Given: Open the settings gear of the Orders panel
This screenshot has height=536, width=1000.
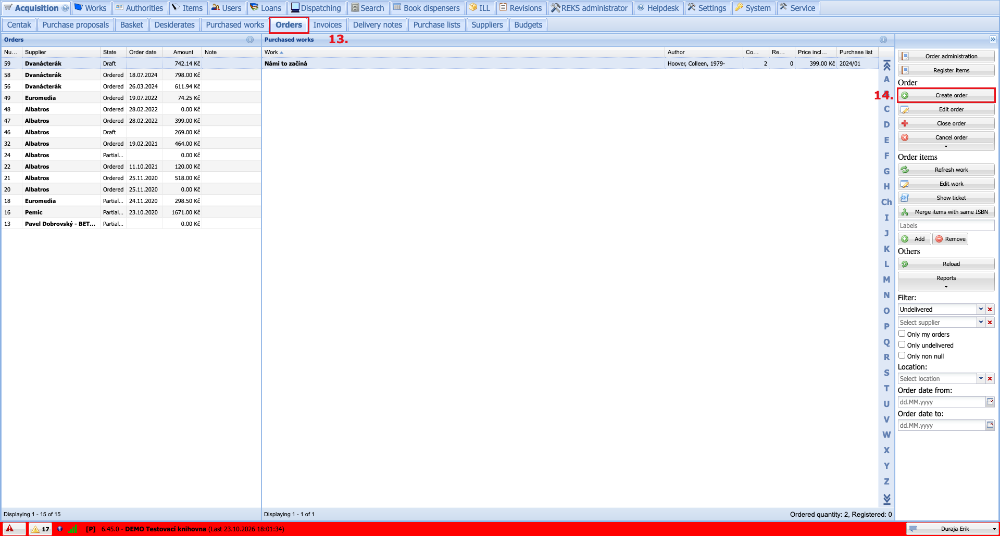Looking at the screenshot, I should pyautogui.click(x=250, y=40).
